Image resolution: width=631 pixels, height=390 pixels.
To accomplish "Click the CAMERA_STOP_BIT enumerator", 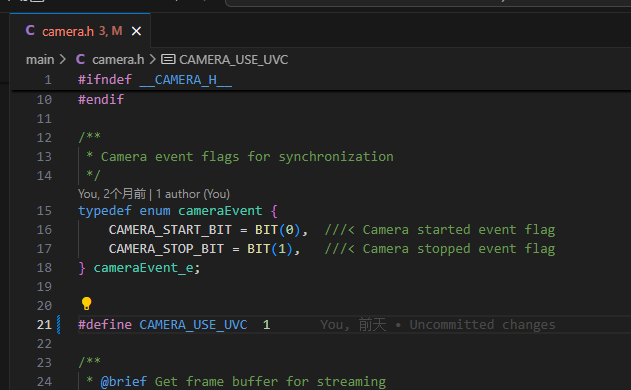I will 166,249.
